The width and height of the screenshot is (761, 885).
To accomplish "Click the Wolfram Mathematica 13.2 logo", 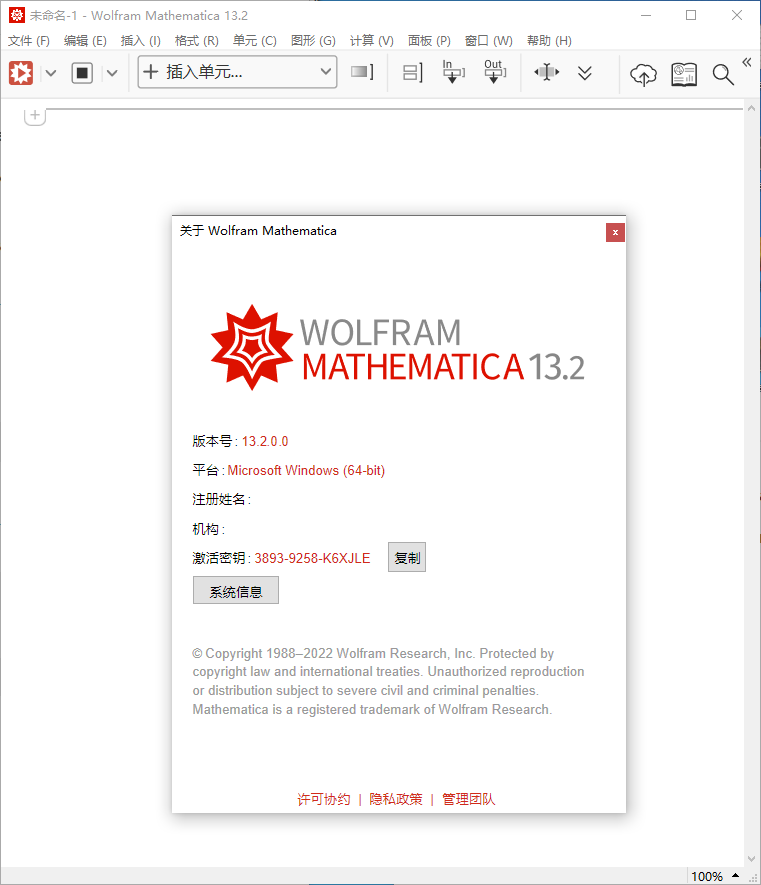I will click(x=397, y=348).
